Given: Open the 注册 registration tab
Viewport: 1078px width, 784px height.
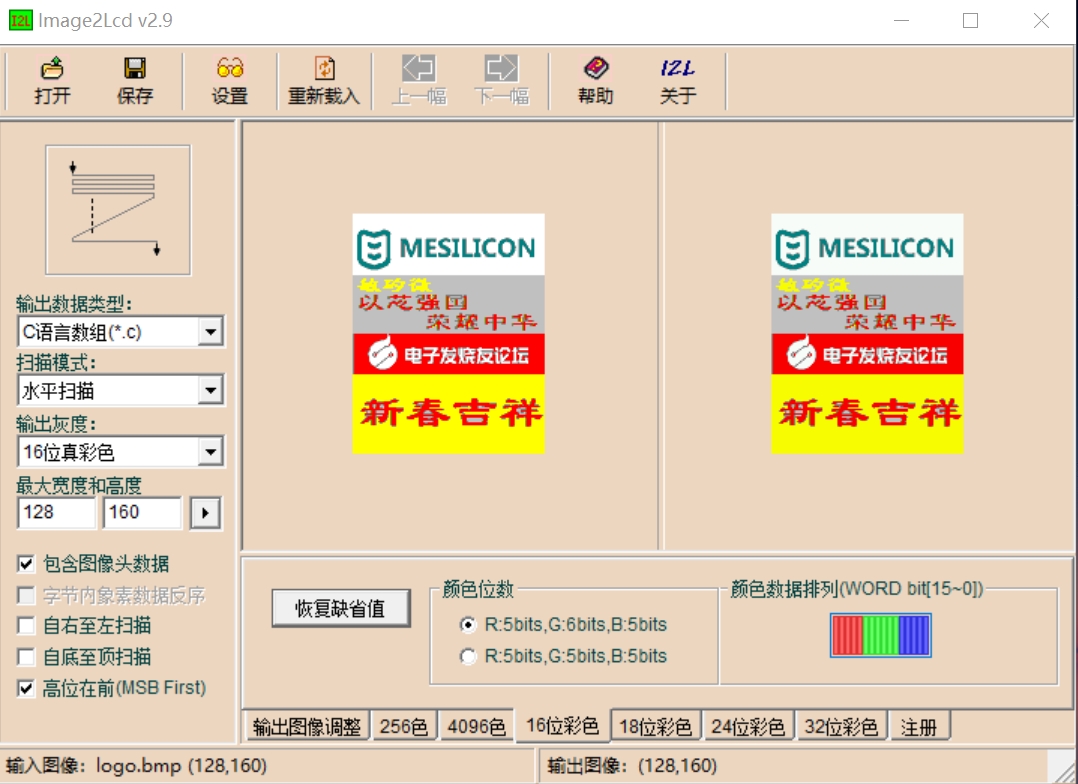Looking at the screenshot, I should coord(919,727).
